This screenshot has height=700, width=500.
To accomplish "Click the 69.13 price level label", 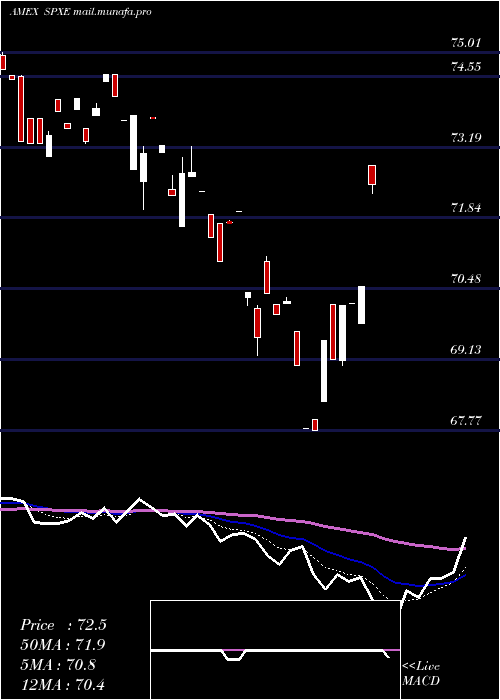I will coord(466,350).
